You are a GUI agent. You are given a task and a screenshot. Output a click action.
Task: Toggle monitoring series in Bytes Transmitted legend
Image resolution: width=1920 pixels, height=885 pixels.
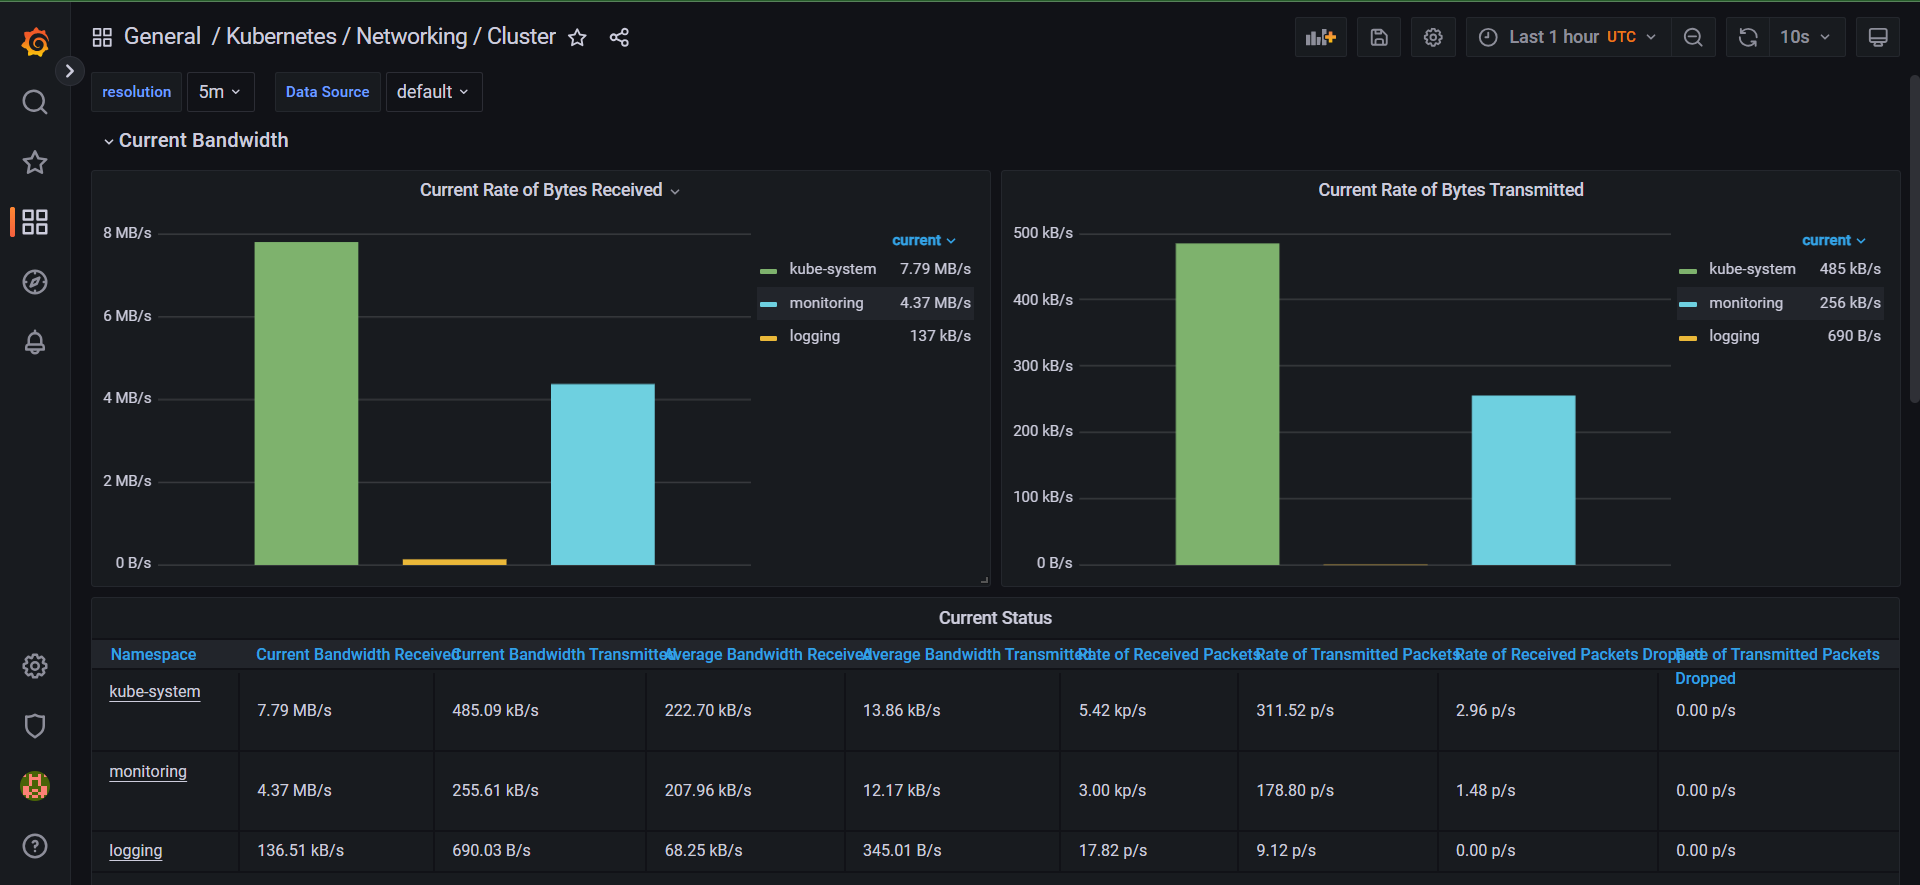click(1746, 303)
